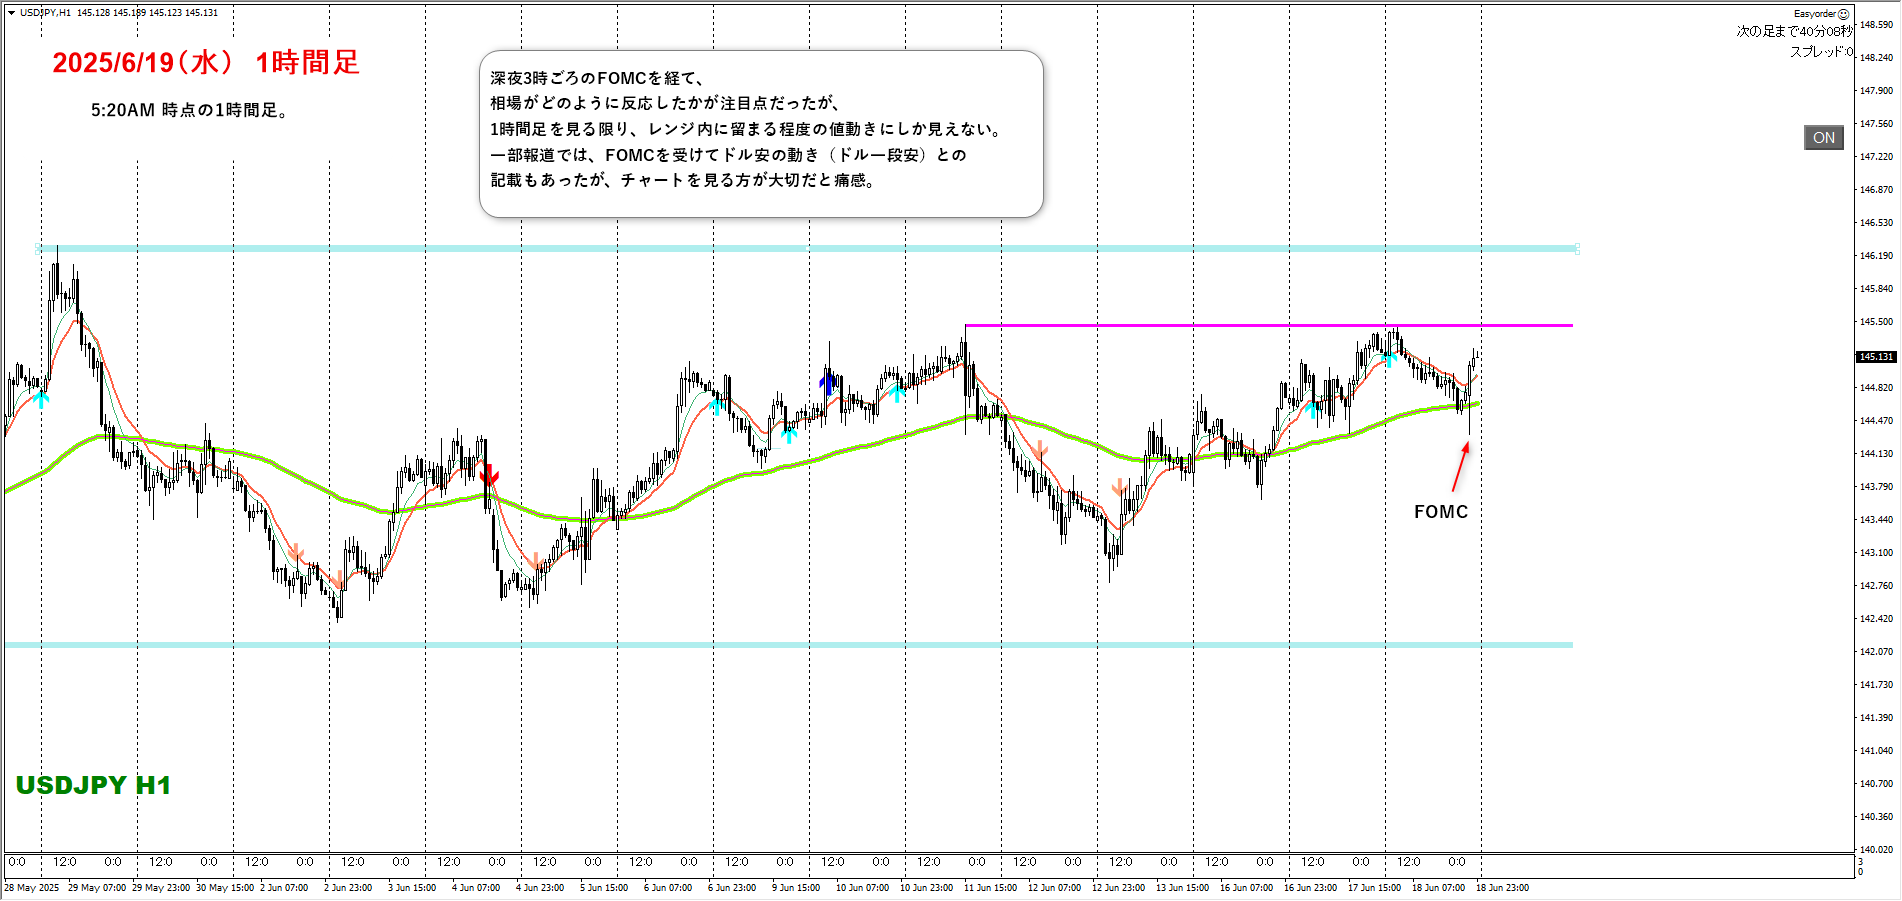Click the dark blue up arrow signal
This screenshot has height=901, width=1902.
pyautogui.click(x=826, y=384)
